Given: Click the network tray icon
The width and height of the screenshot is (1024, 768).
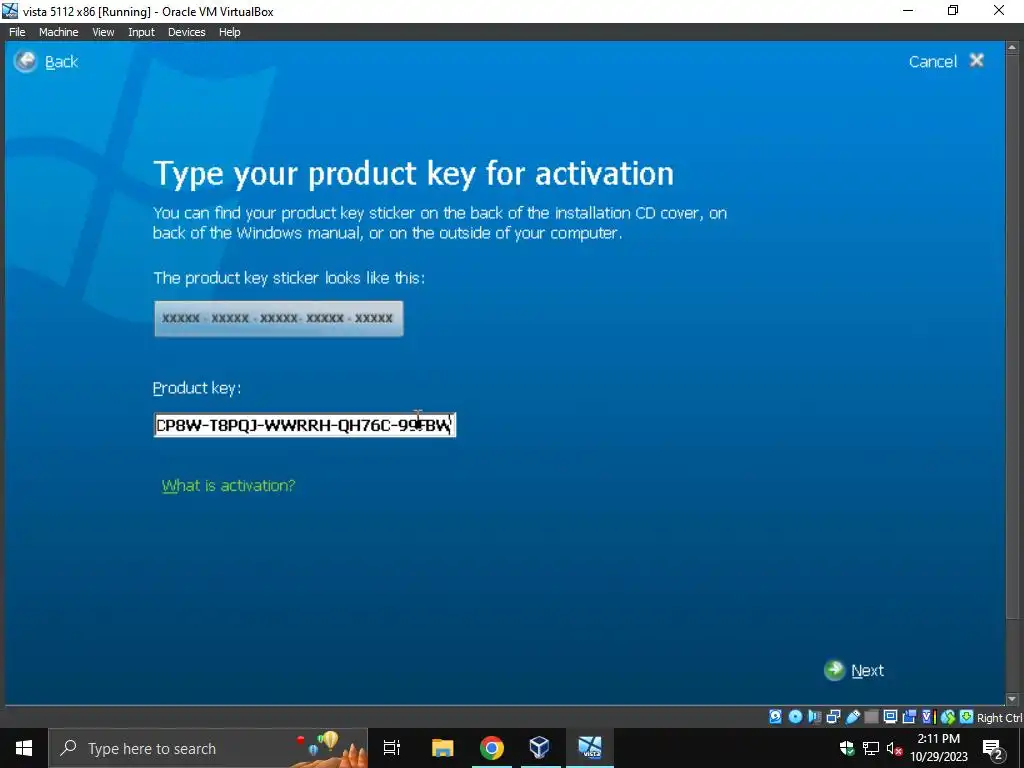Looking at the screenshot, I should [871, 748].
